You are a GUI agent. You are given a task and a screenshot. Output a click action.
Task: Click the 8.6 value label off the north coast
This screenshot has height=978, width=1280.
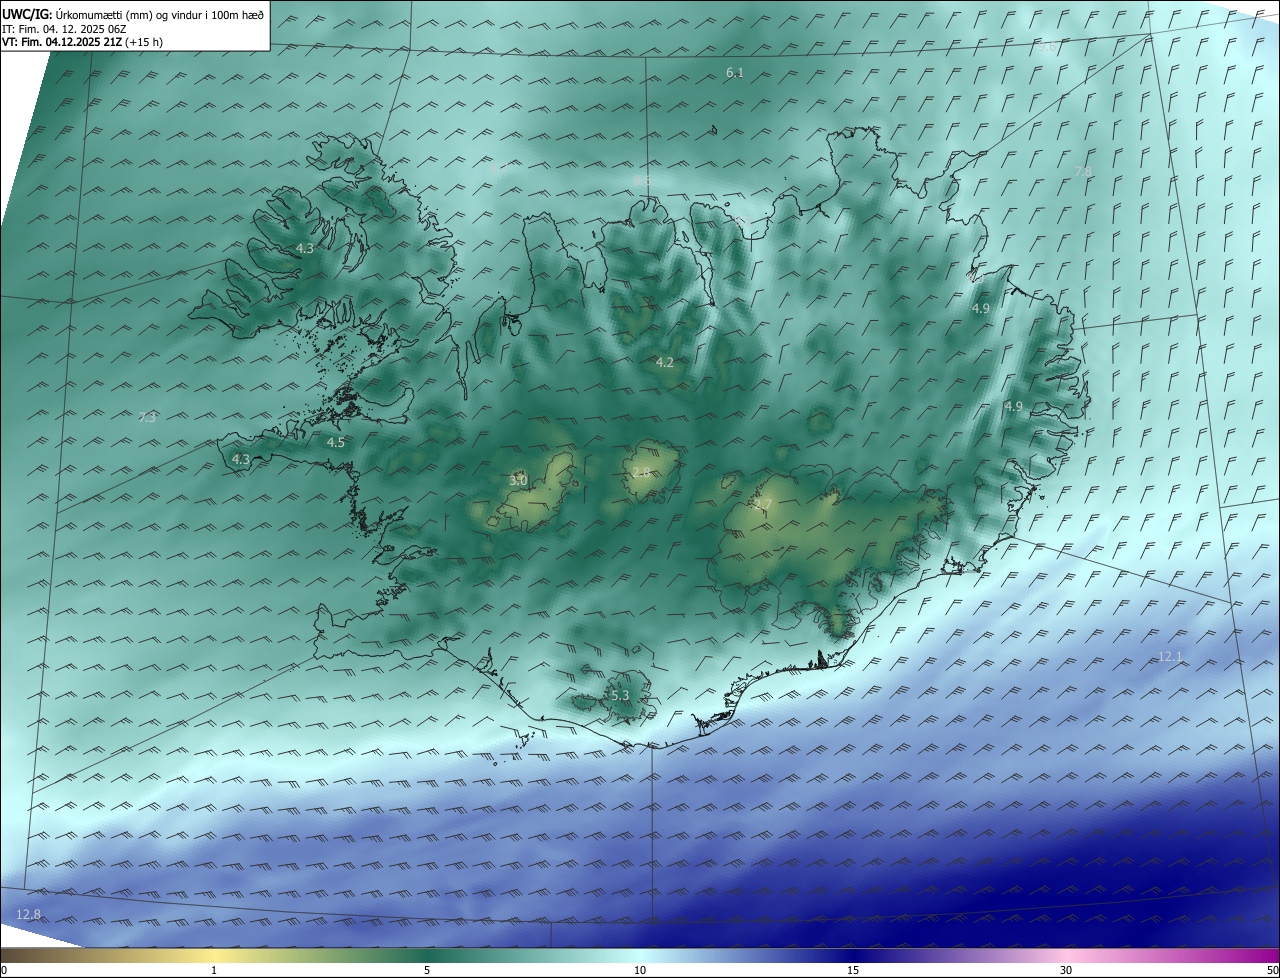pyautogui.click(x=641, y=181)
